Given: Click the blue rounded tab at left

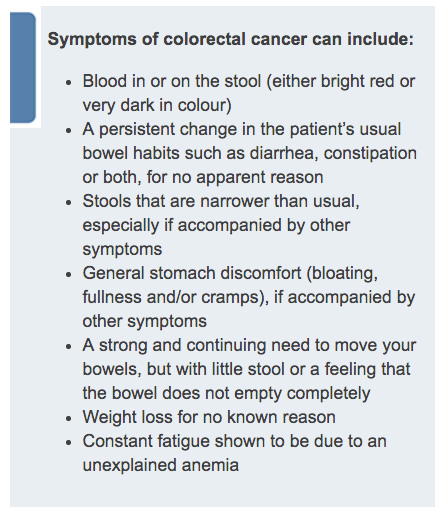Looking at the screenshot, I should 23,68.
